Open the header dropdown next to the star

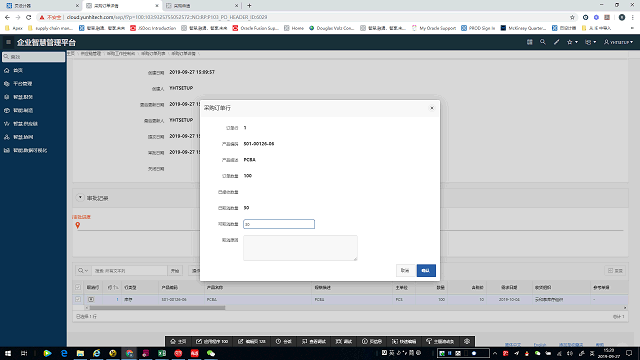pyautogui.click(x=591, y=42)
